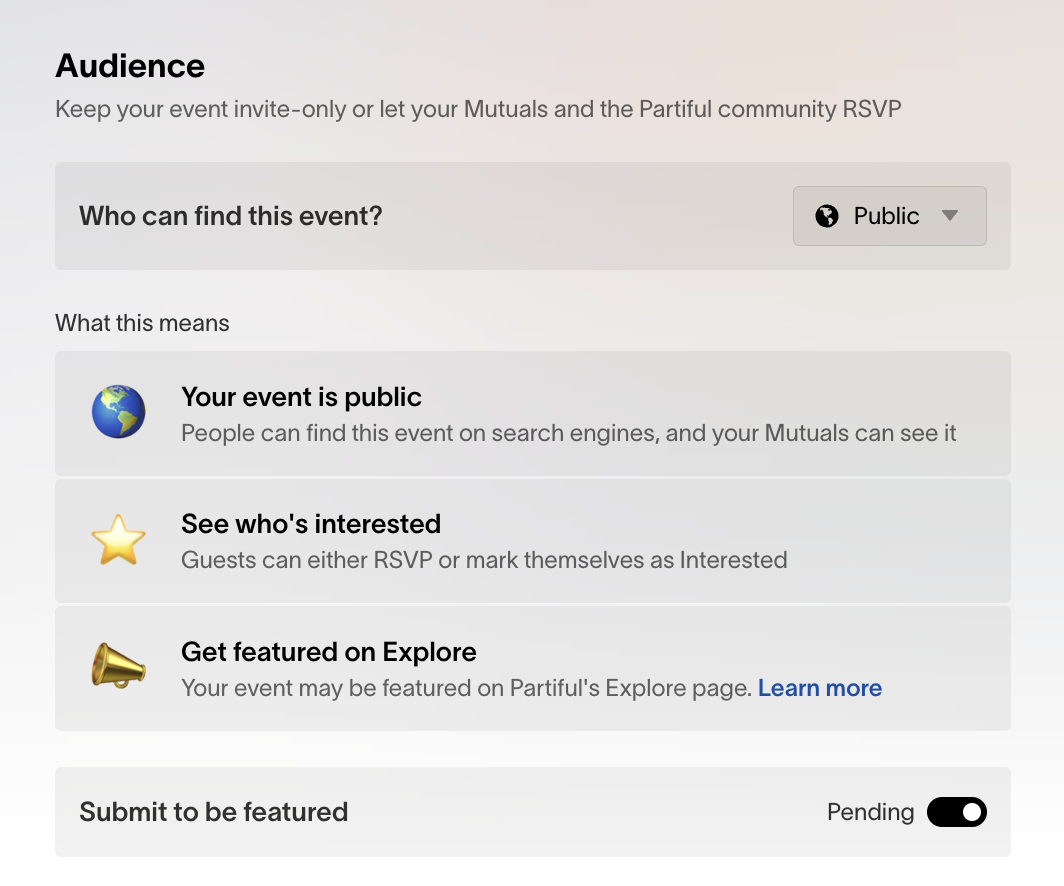The height and width of the screenshot is (886, 1064).
Task: Click the search engines description text
Action: coord(568,433)
